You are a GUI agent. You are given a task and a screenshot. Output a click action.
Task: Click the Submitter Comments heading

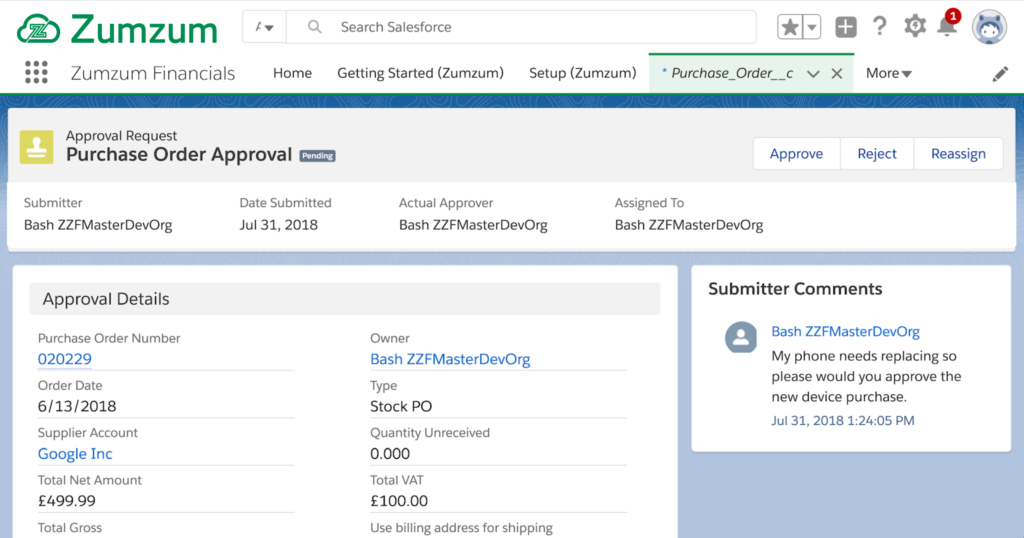(795, 289)
